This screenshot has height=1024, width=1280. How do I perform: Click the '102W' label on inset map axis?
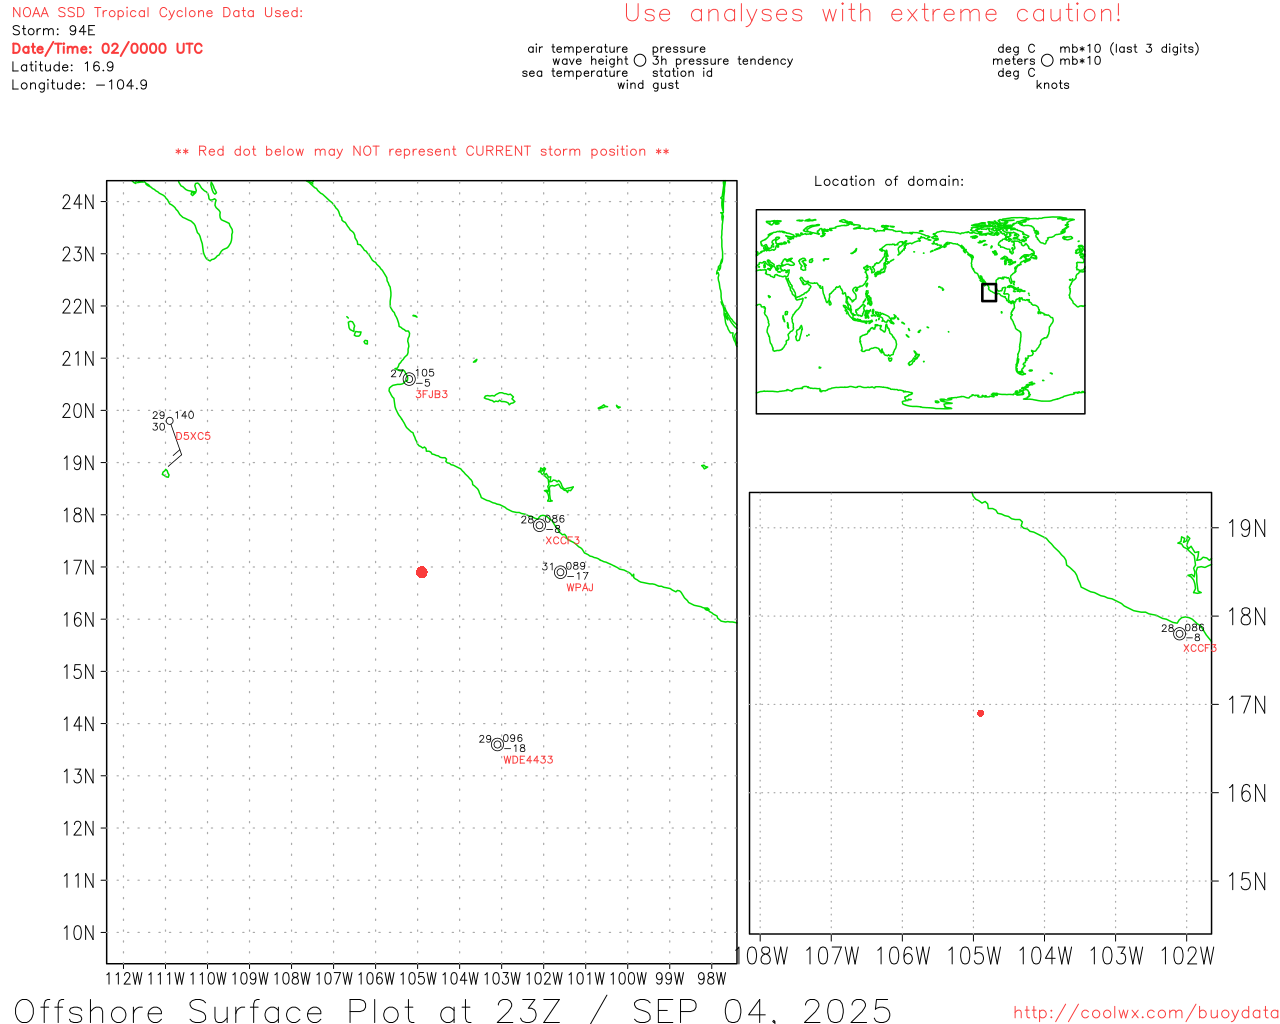coord(1187,956)
